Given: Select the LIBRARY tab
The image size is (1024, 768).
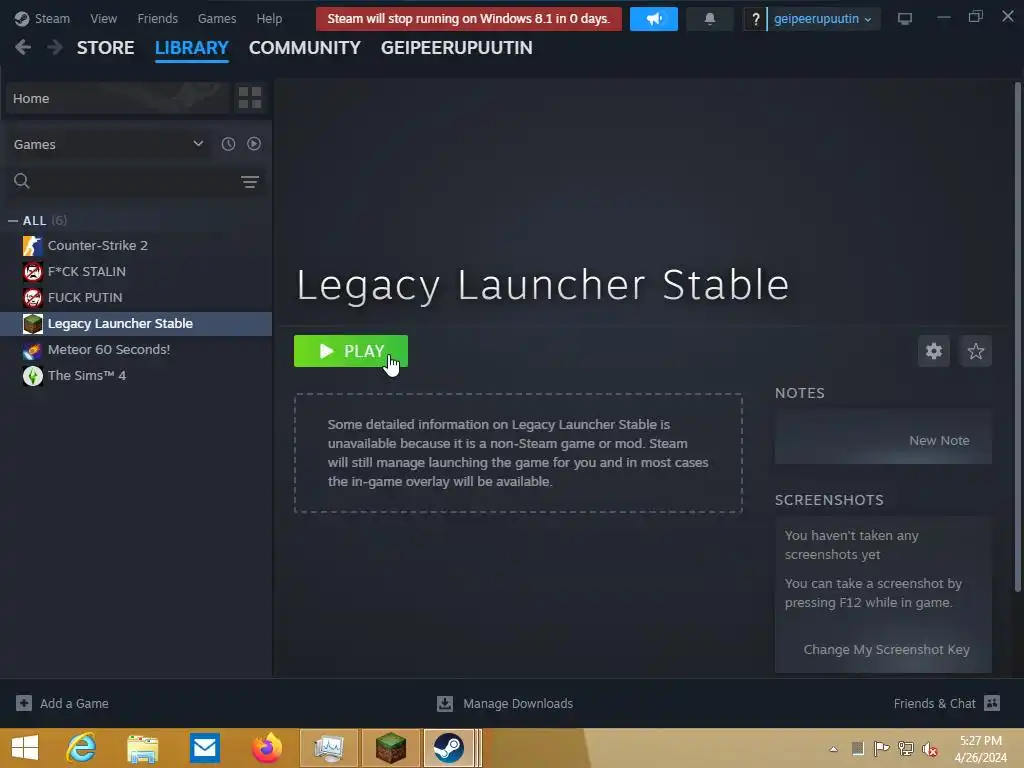Looking at the screenshot, I should point(191,48).
